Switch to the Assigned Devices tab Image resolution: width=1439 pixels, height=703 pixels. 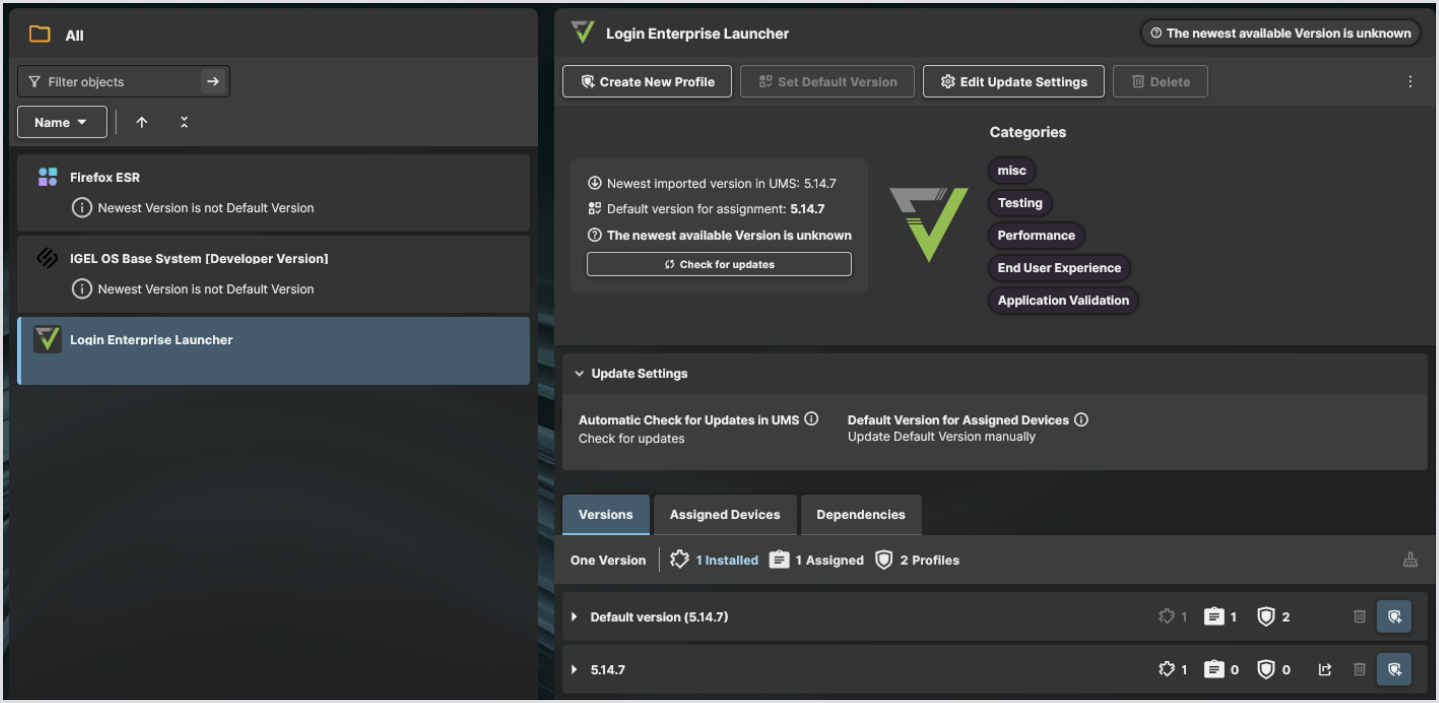coord(724,515)
